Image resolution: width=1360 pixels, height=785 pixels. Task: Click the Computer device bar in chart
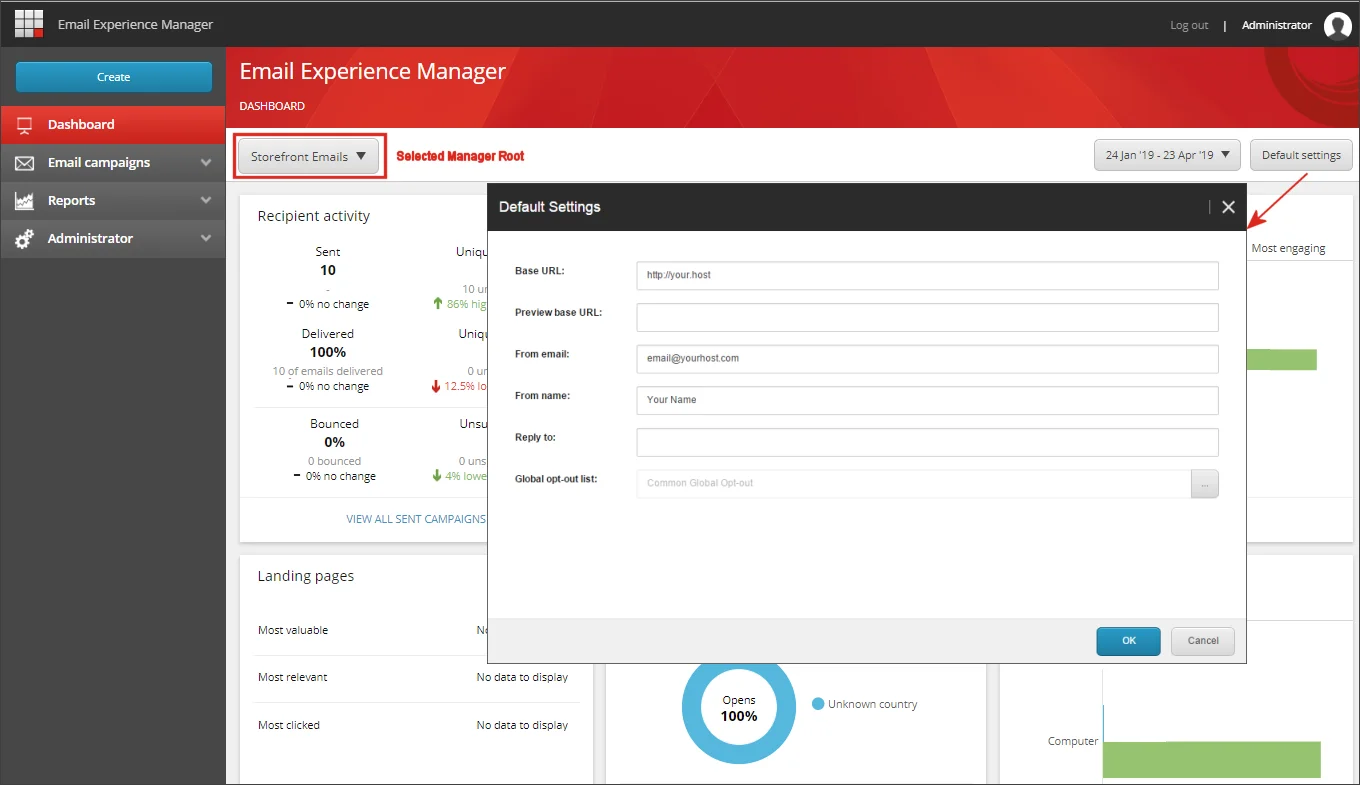point(1212,759)
